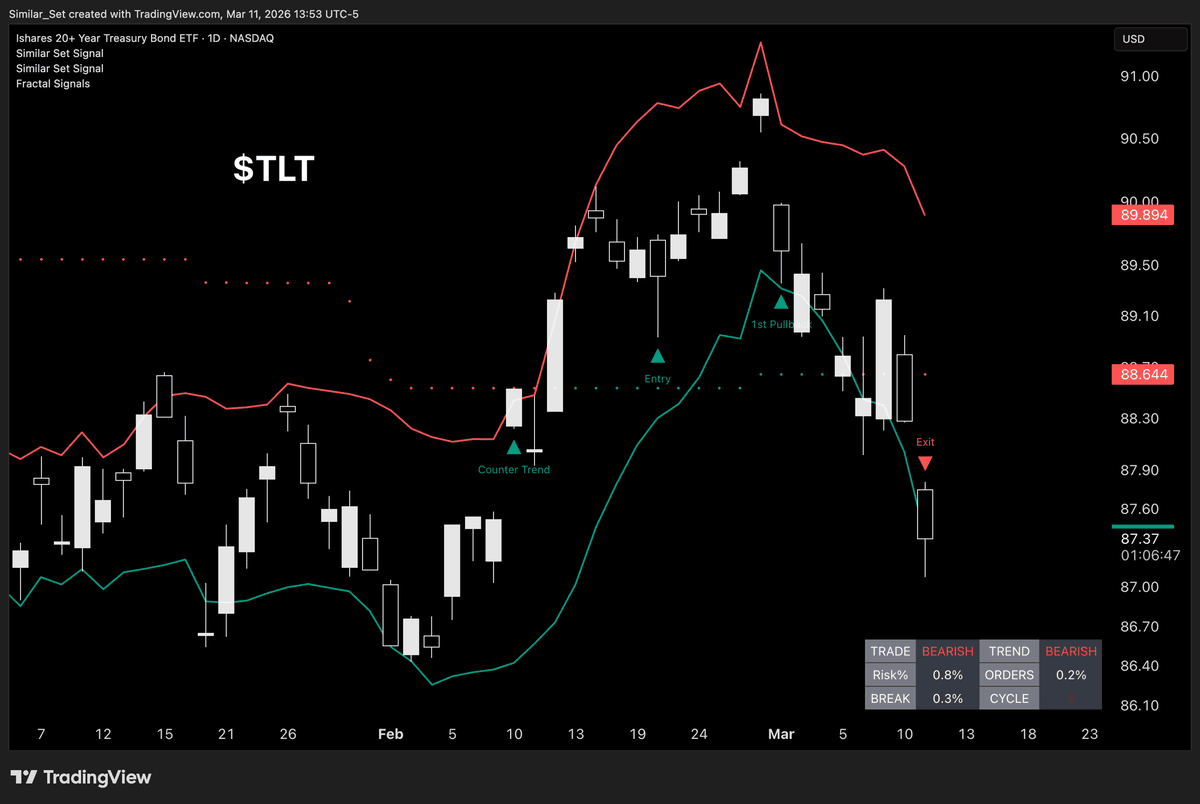Click the Mar label on time axis

(x=781, y=734)
